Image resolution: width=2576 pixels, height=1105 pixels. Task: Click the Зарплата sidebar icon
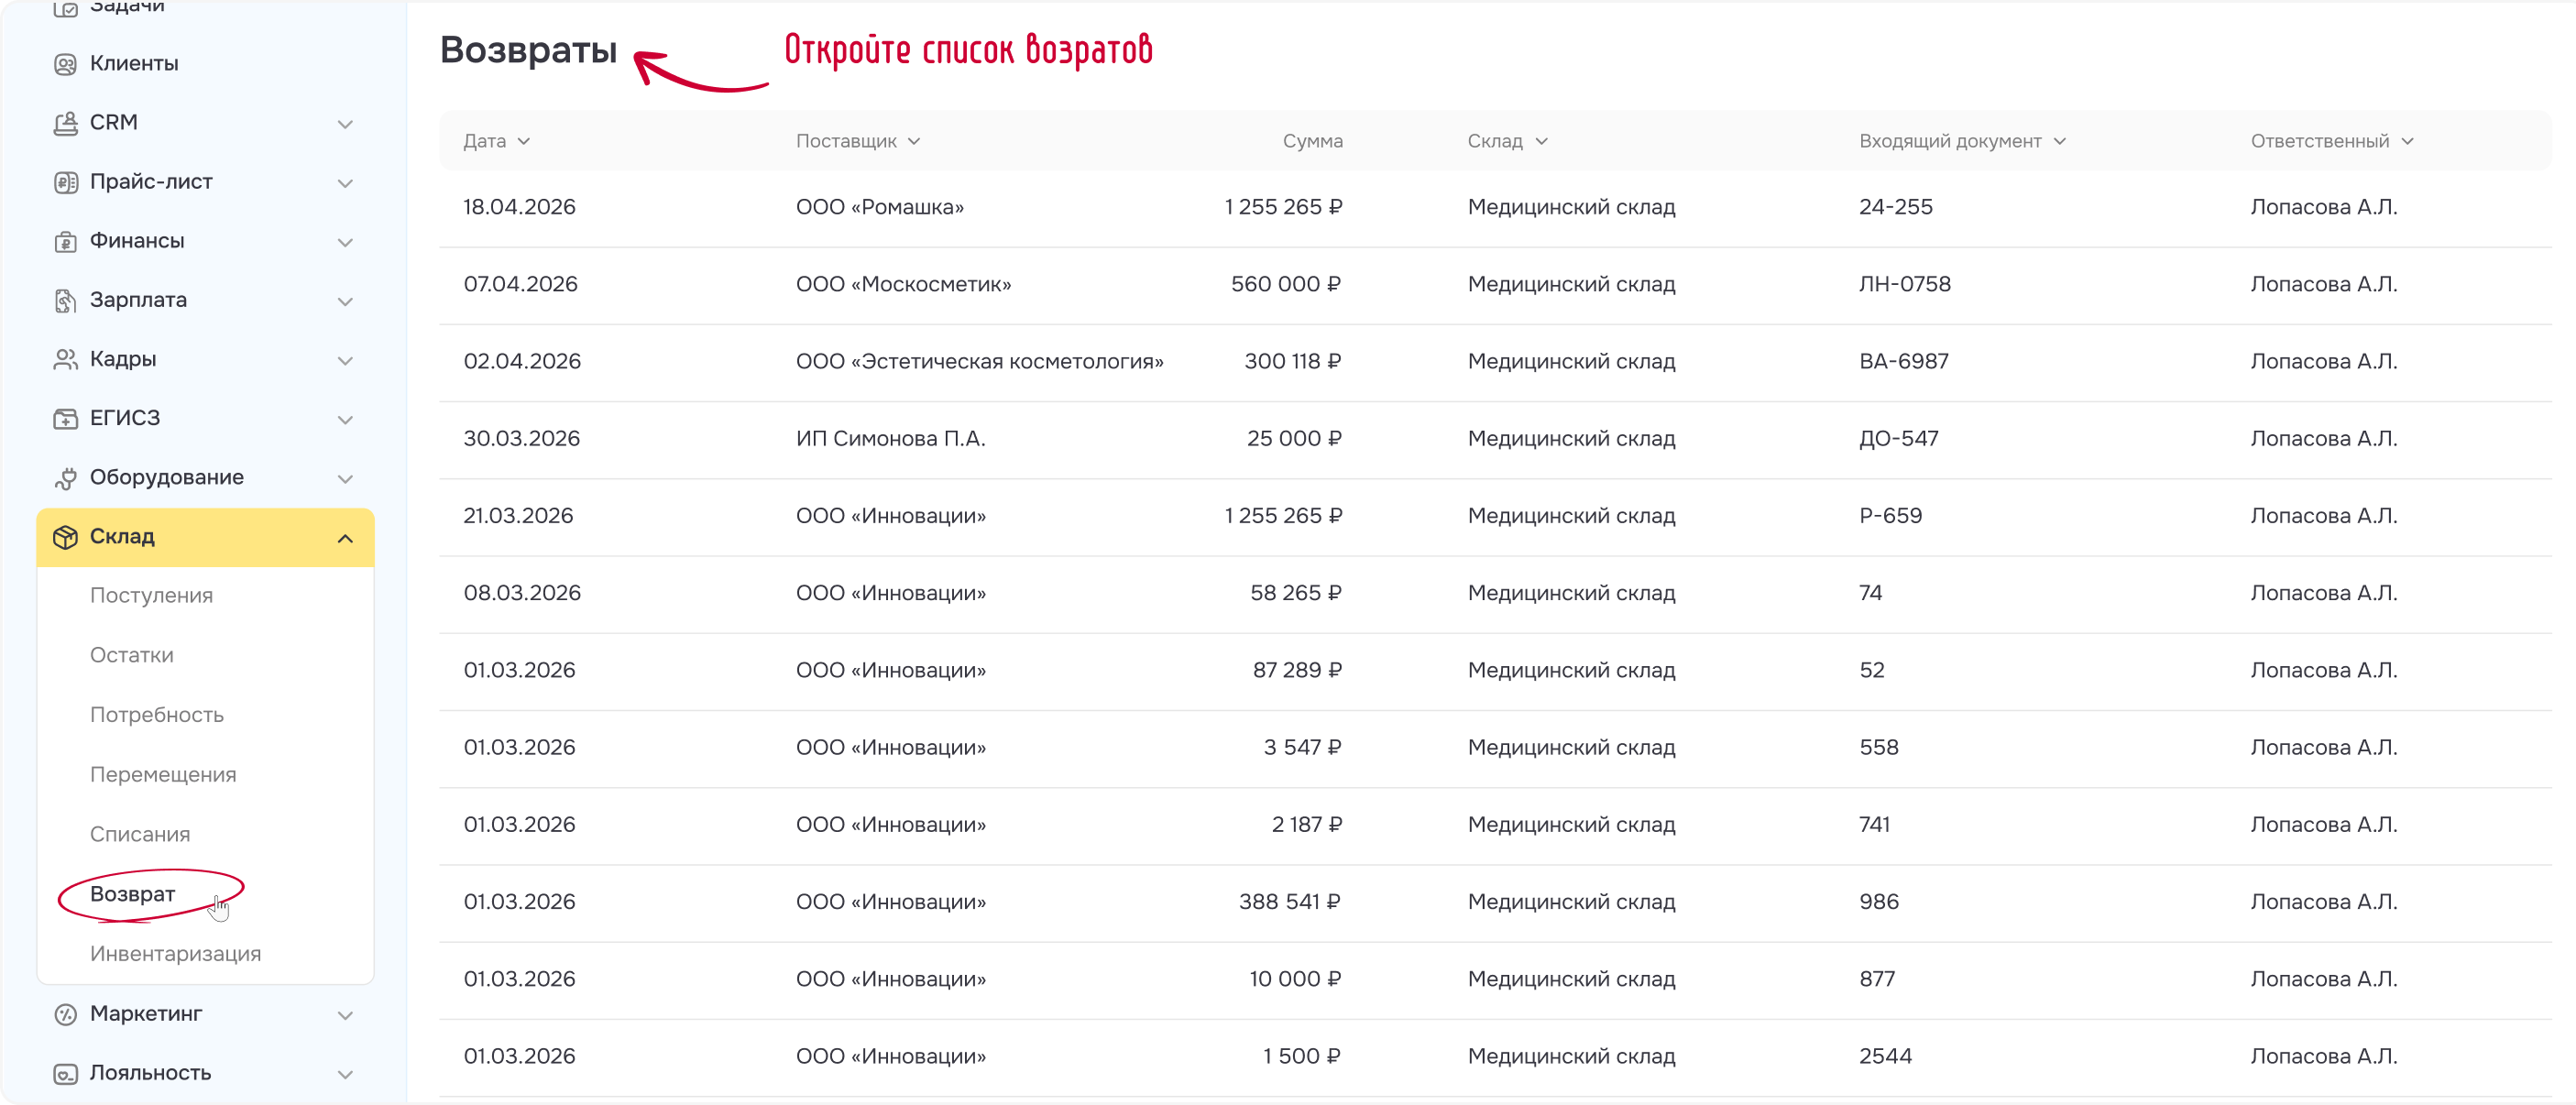pyautogui.click(x=65, y=300)
